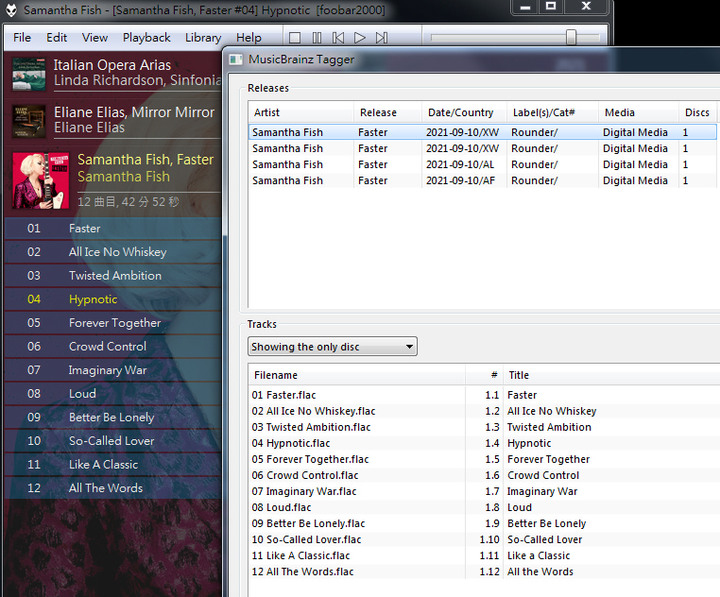Open the File menu
Screen dimensions: 720x597
[x=22, y=38]
